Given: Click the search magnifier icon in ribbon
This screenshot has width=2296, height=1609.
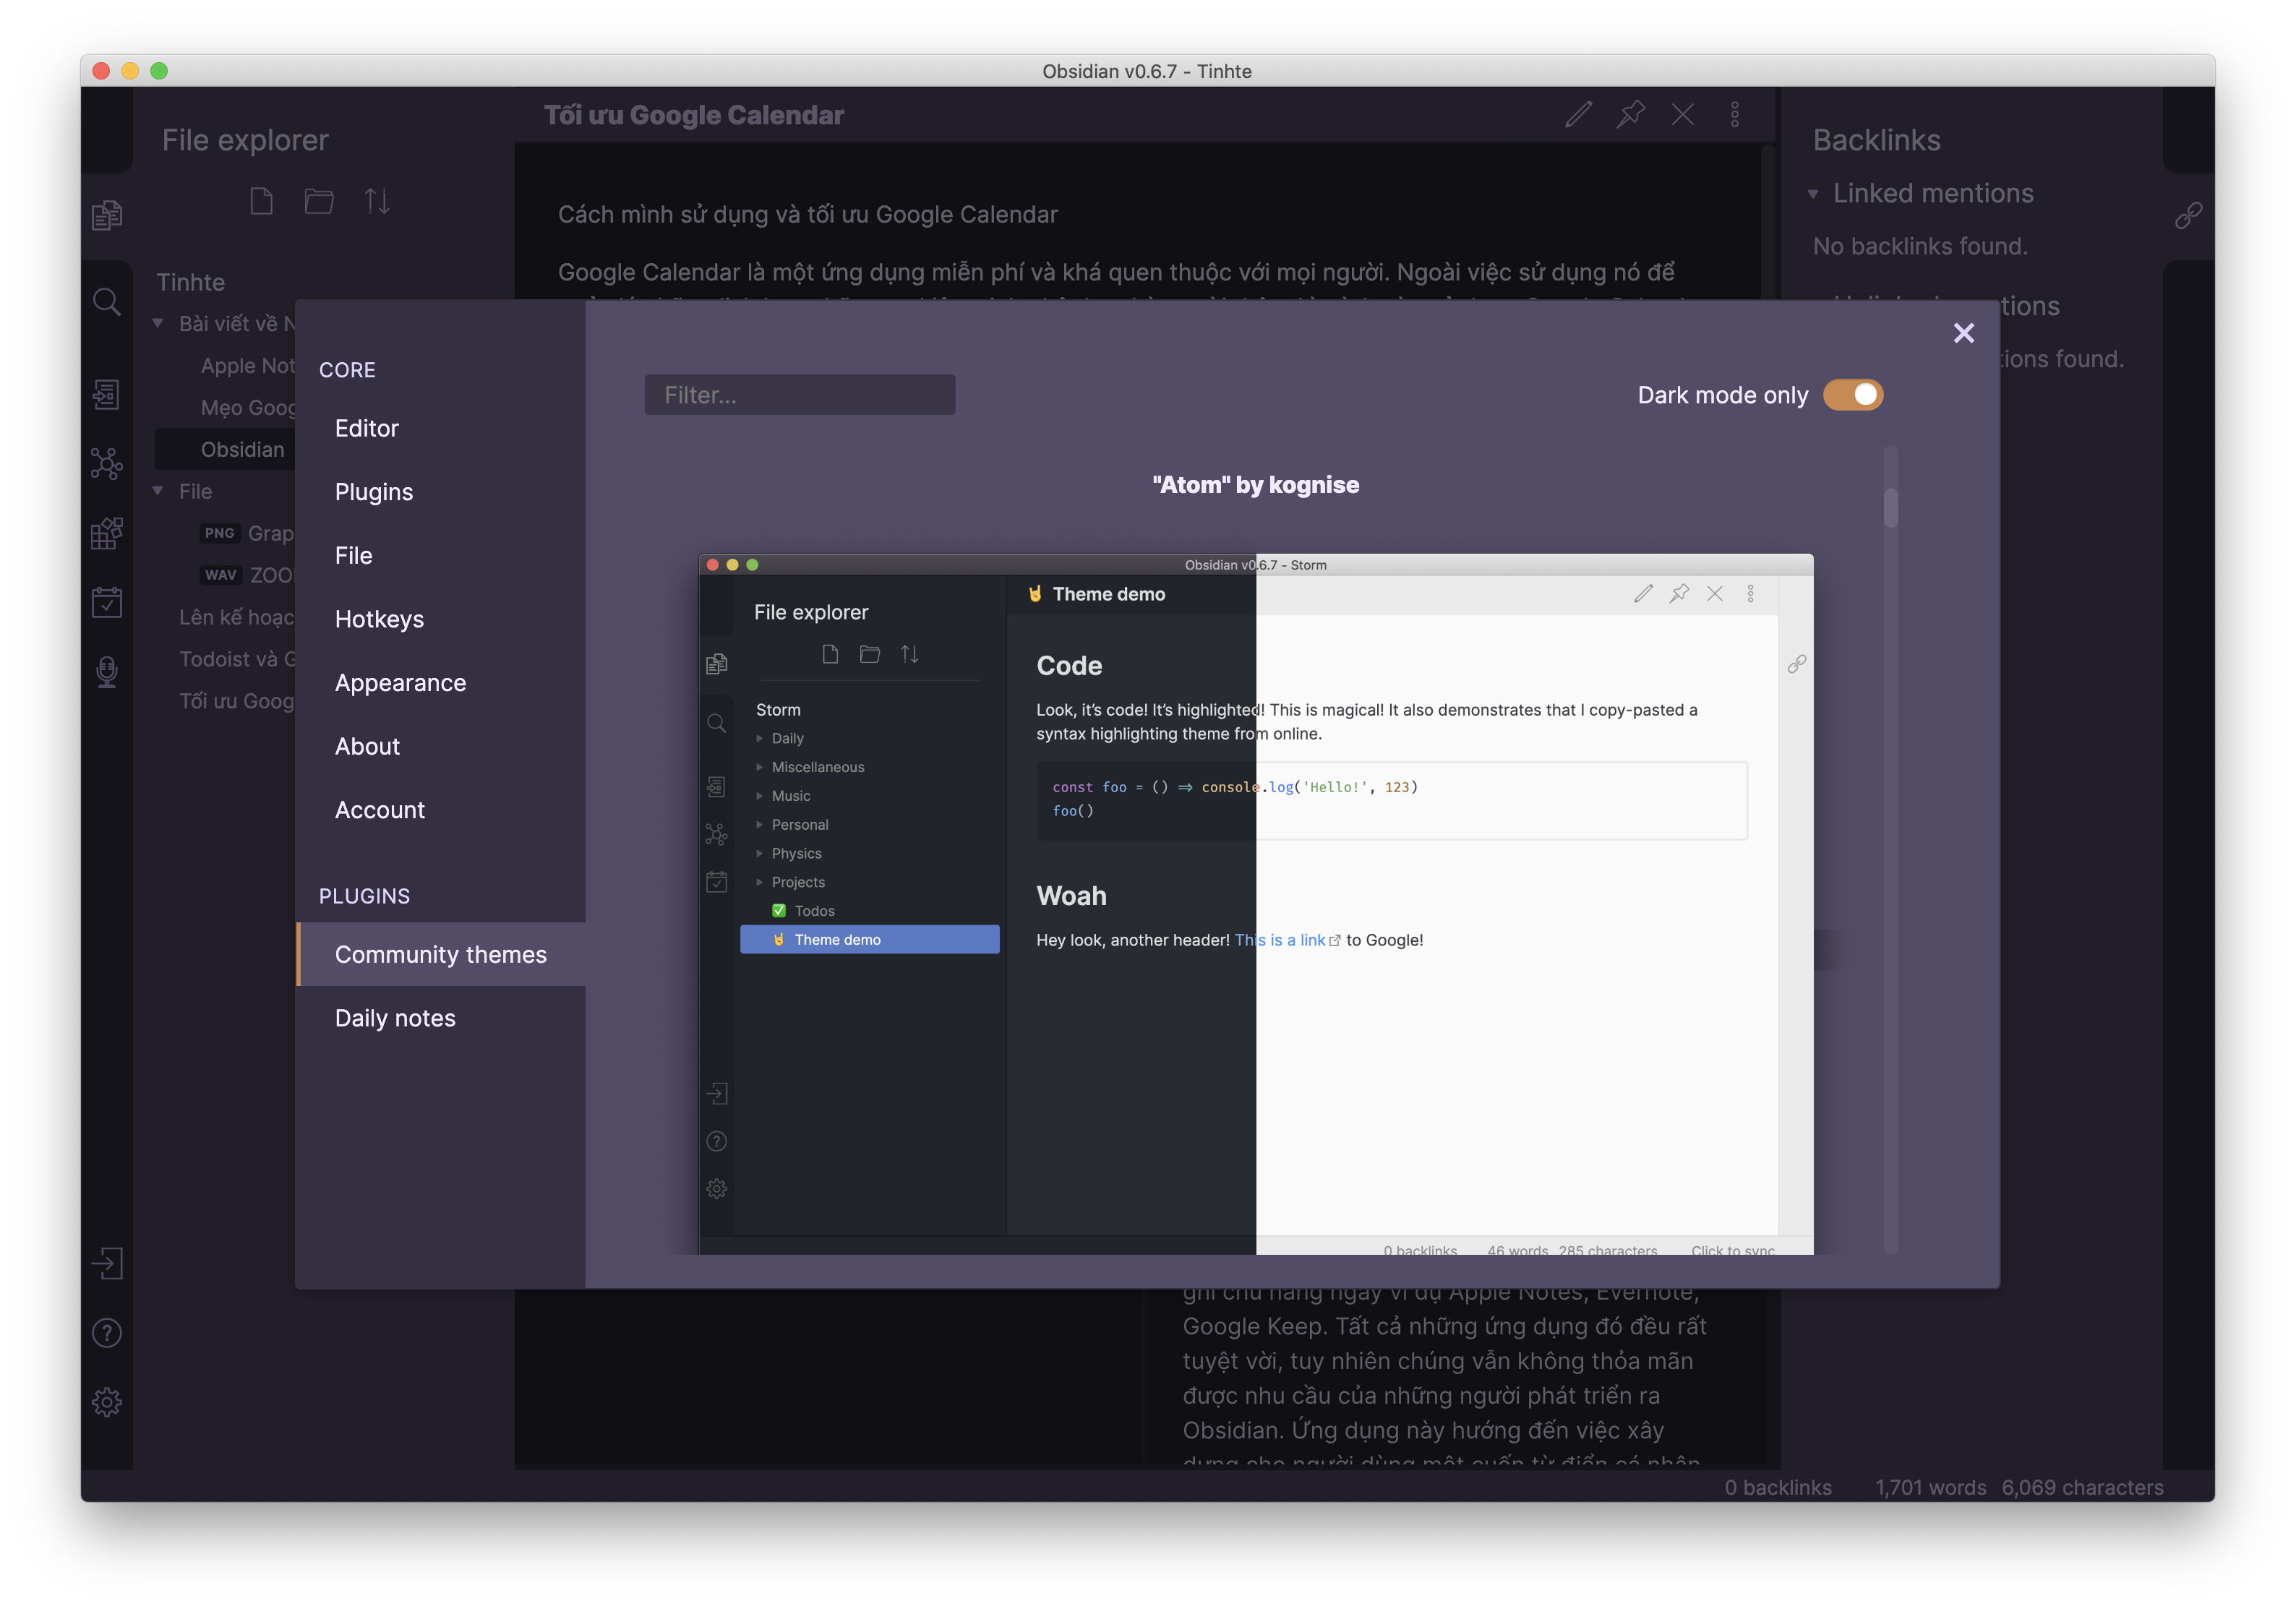Looking at the screenshot, I should (x=106, y=301).
